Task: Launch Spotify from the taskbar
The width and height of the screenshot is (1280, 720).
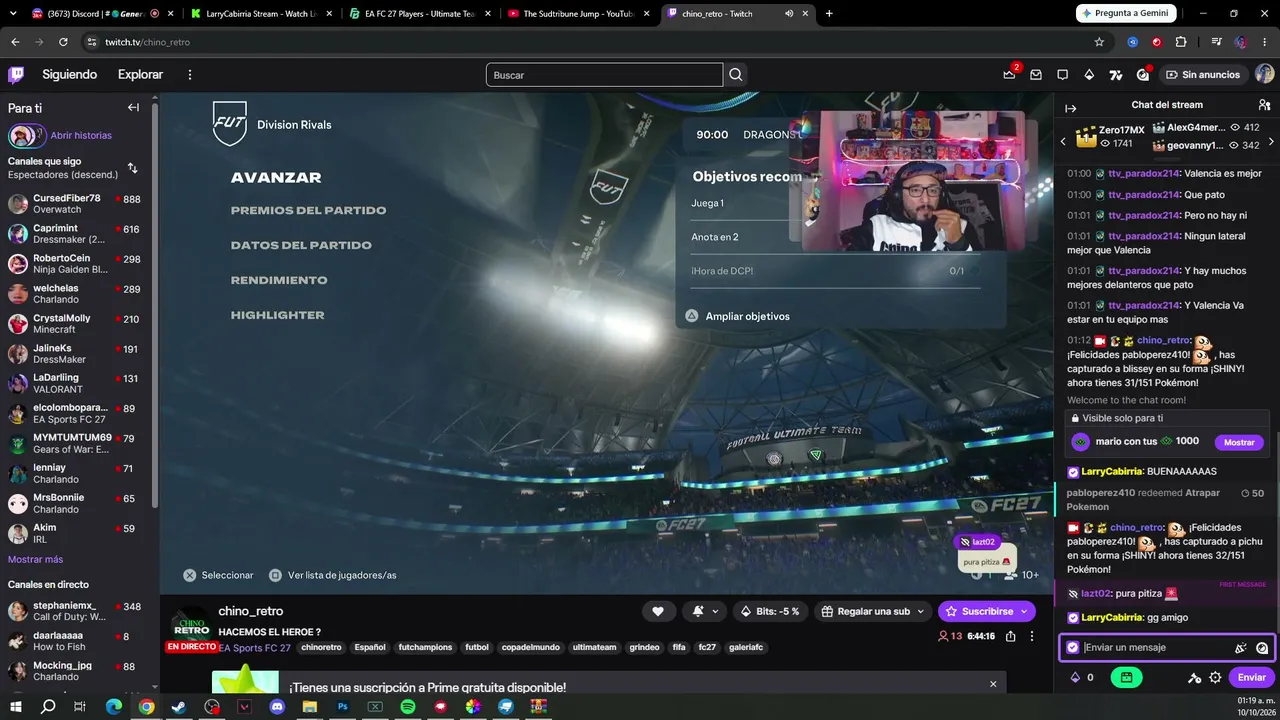Action: (408, 707)
